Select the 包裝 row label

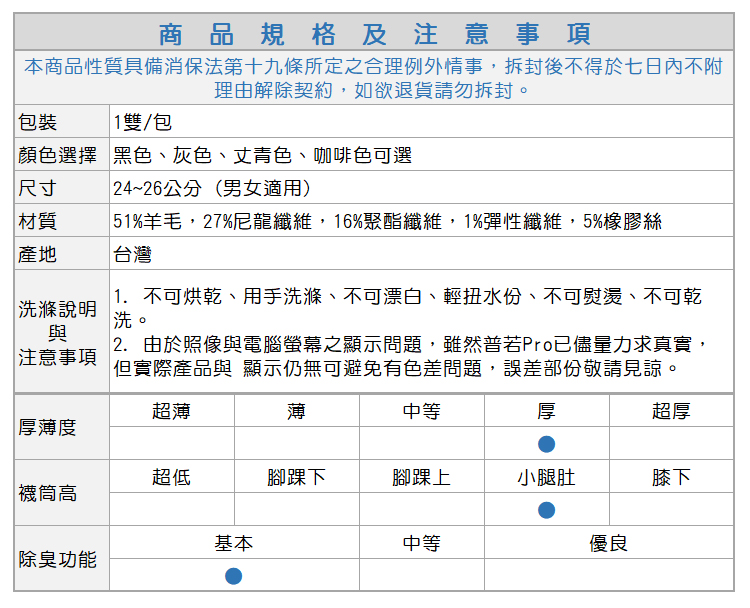38,123
